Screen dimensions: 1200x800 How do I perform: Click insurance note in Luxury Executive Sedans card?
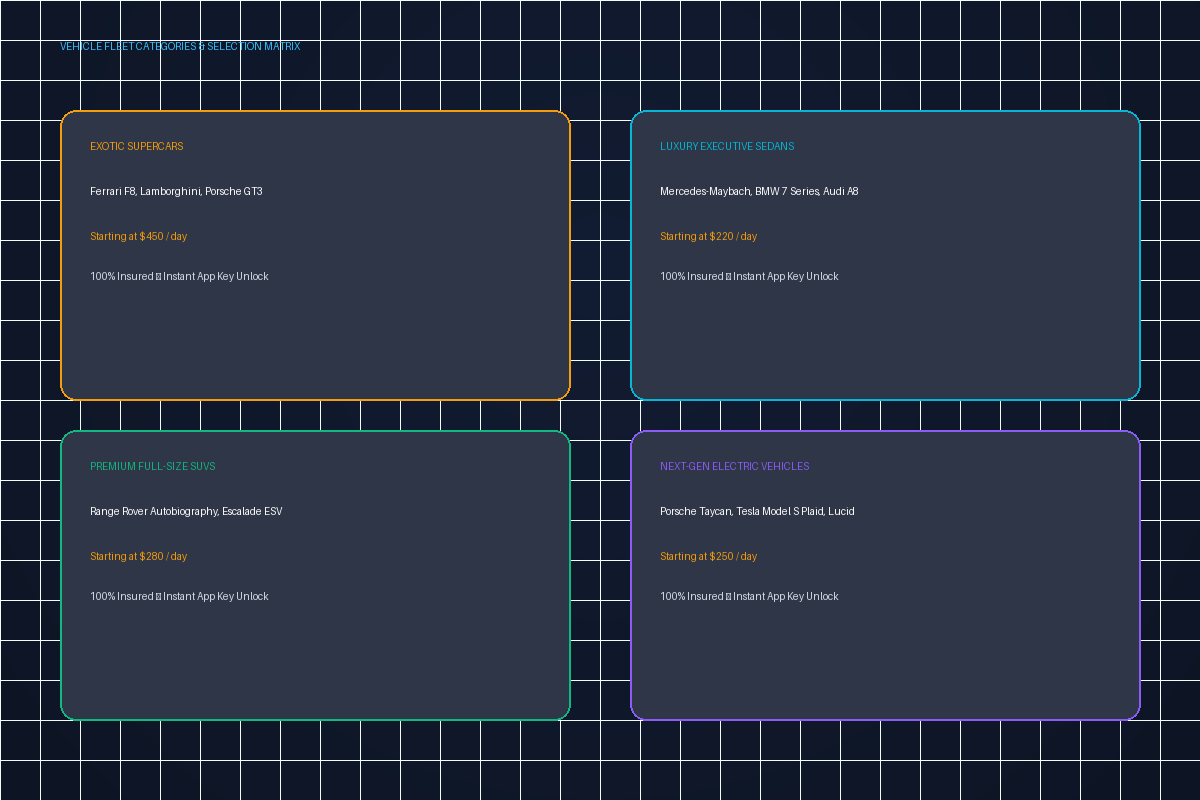(749, 276)
